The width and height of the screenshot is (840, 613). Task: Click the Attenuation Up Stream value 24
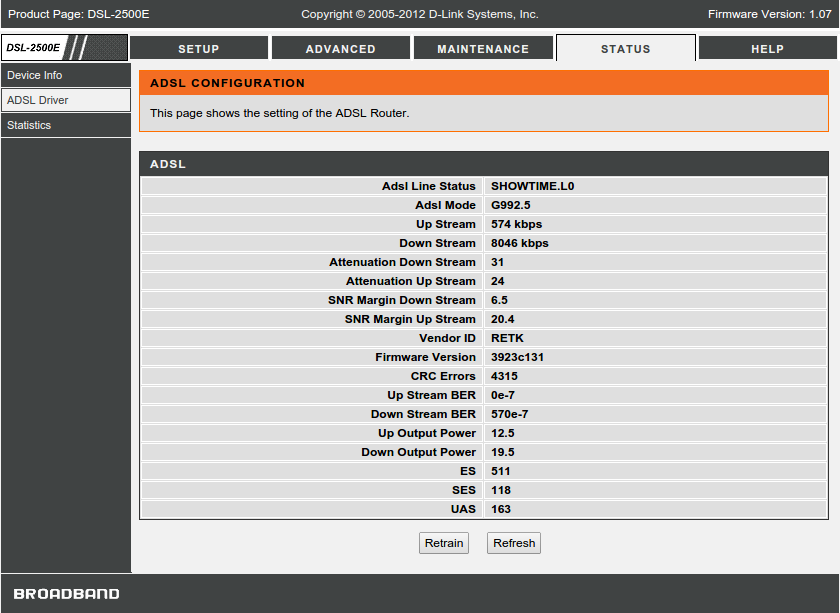(x=498, y=281)
